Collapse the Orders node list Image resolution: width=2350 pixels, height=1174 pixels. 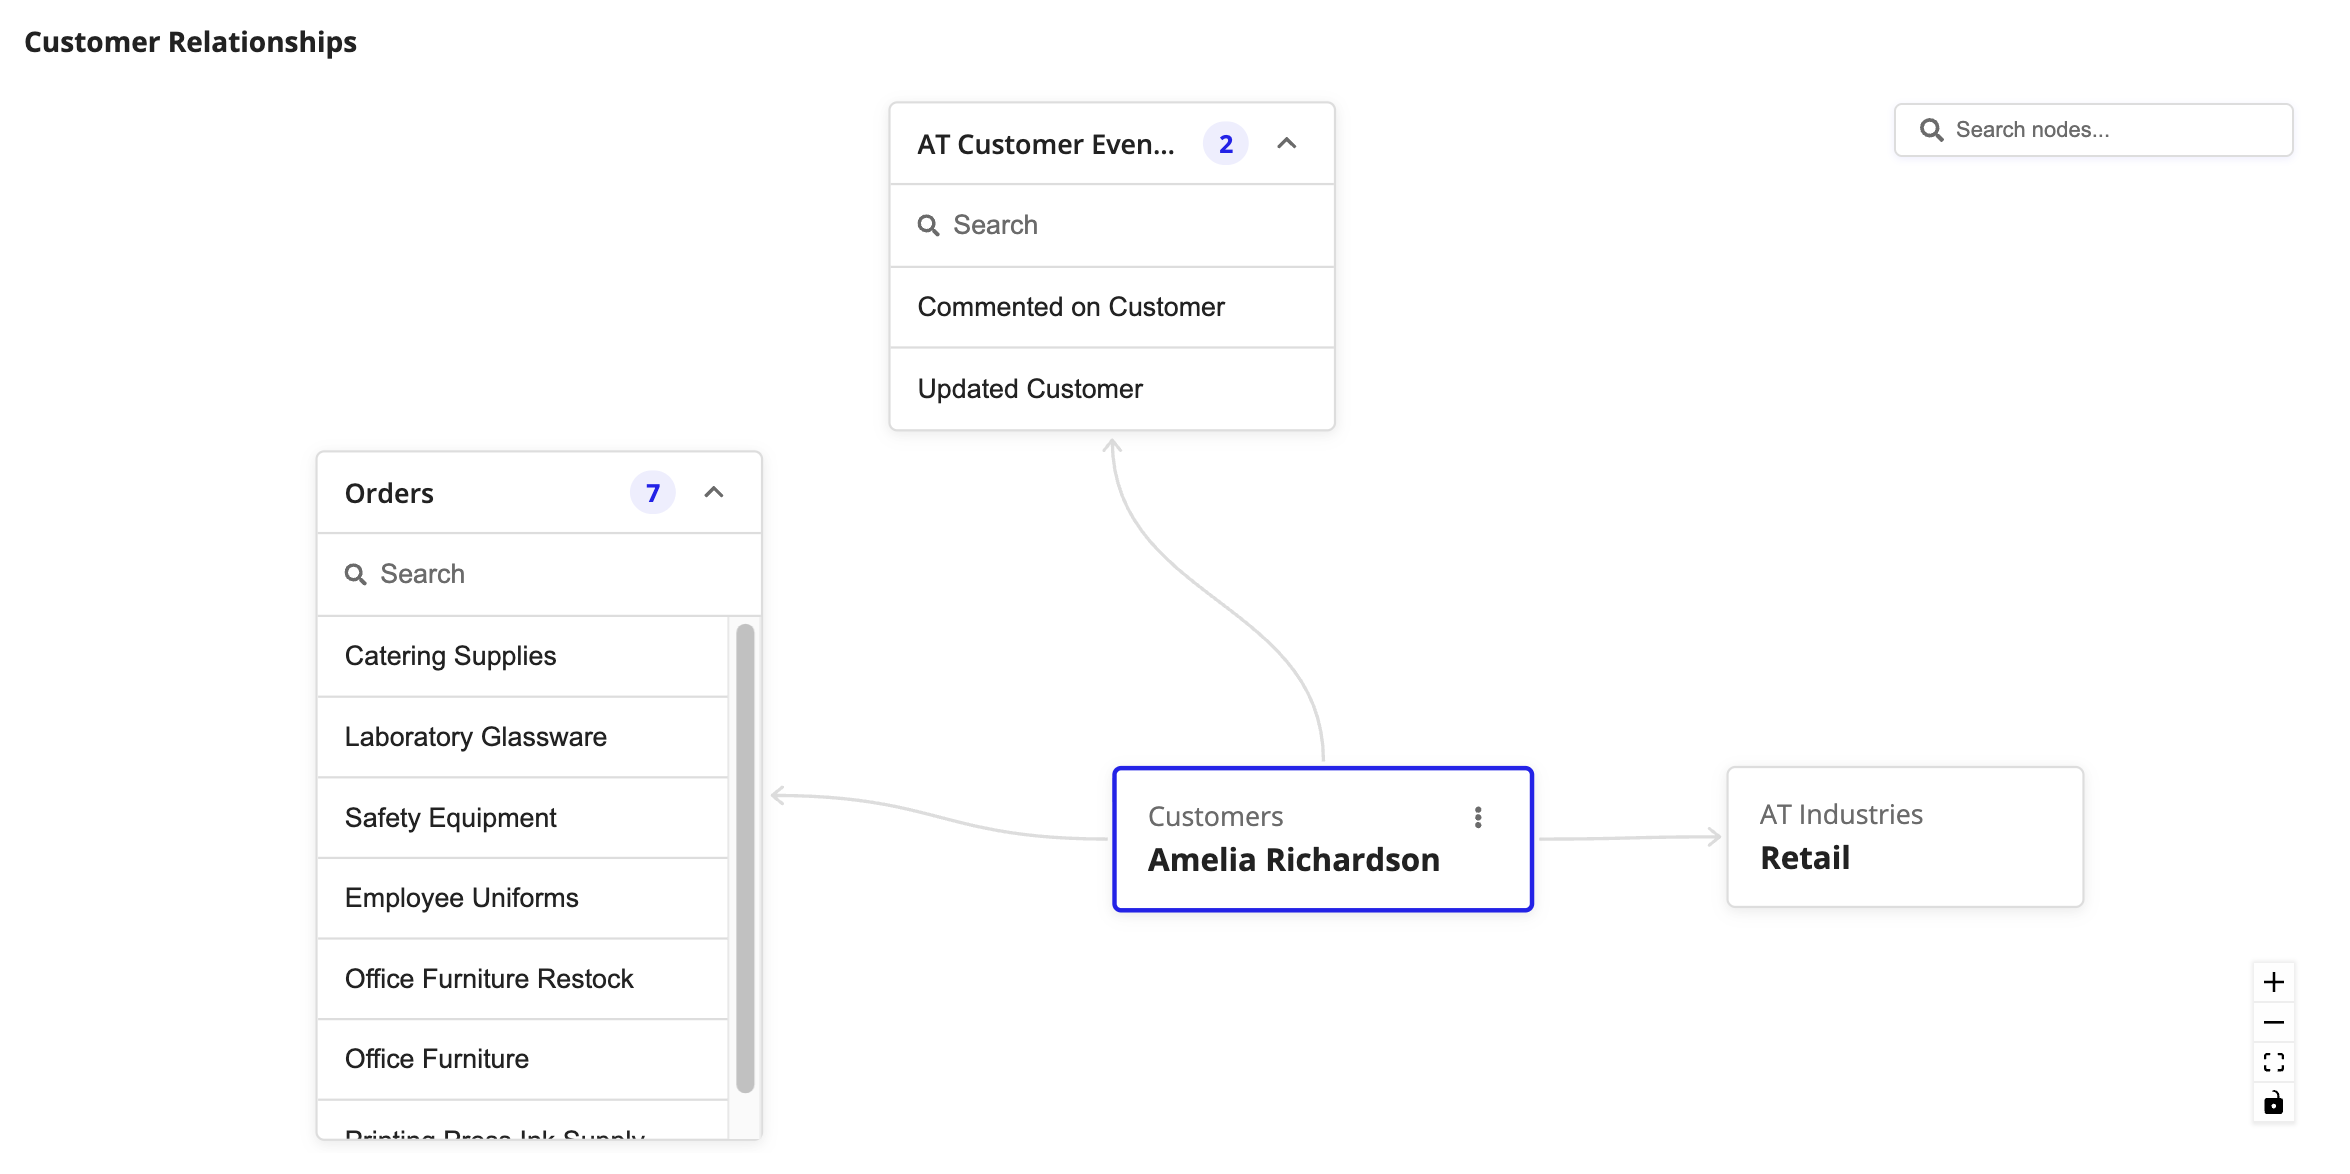(714, 492)
